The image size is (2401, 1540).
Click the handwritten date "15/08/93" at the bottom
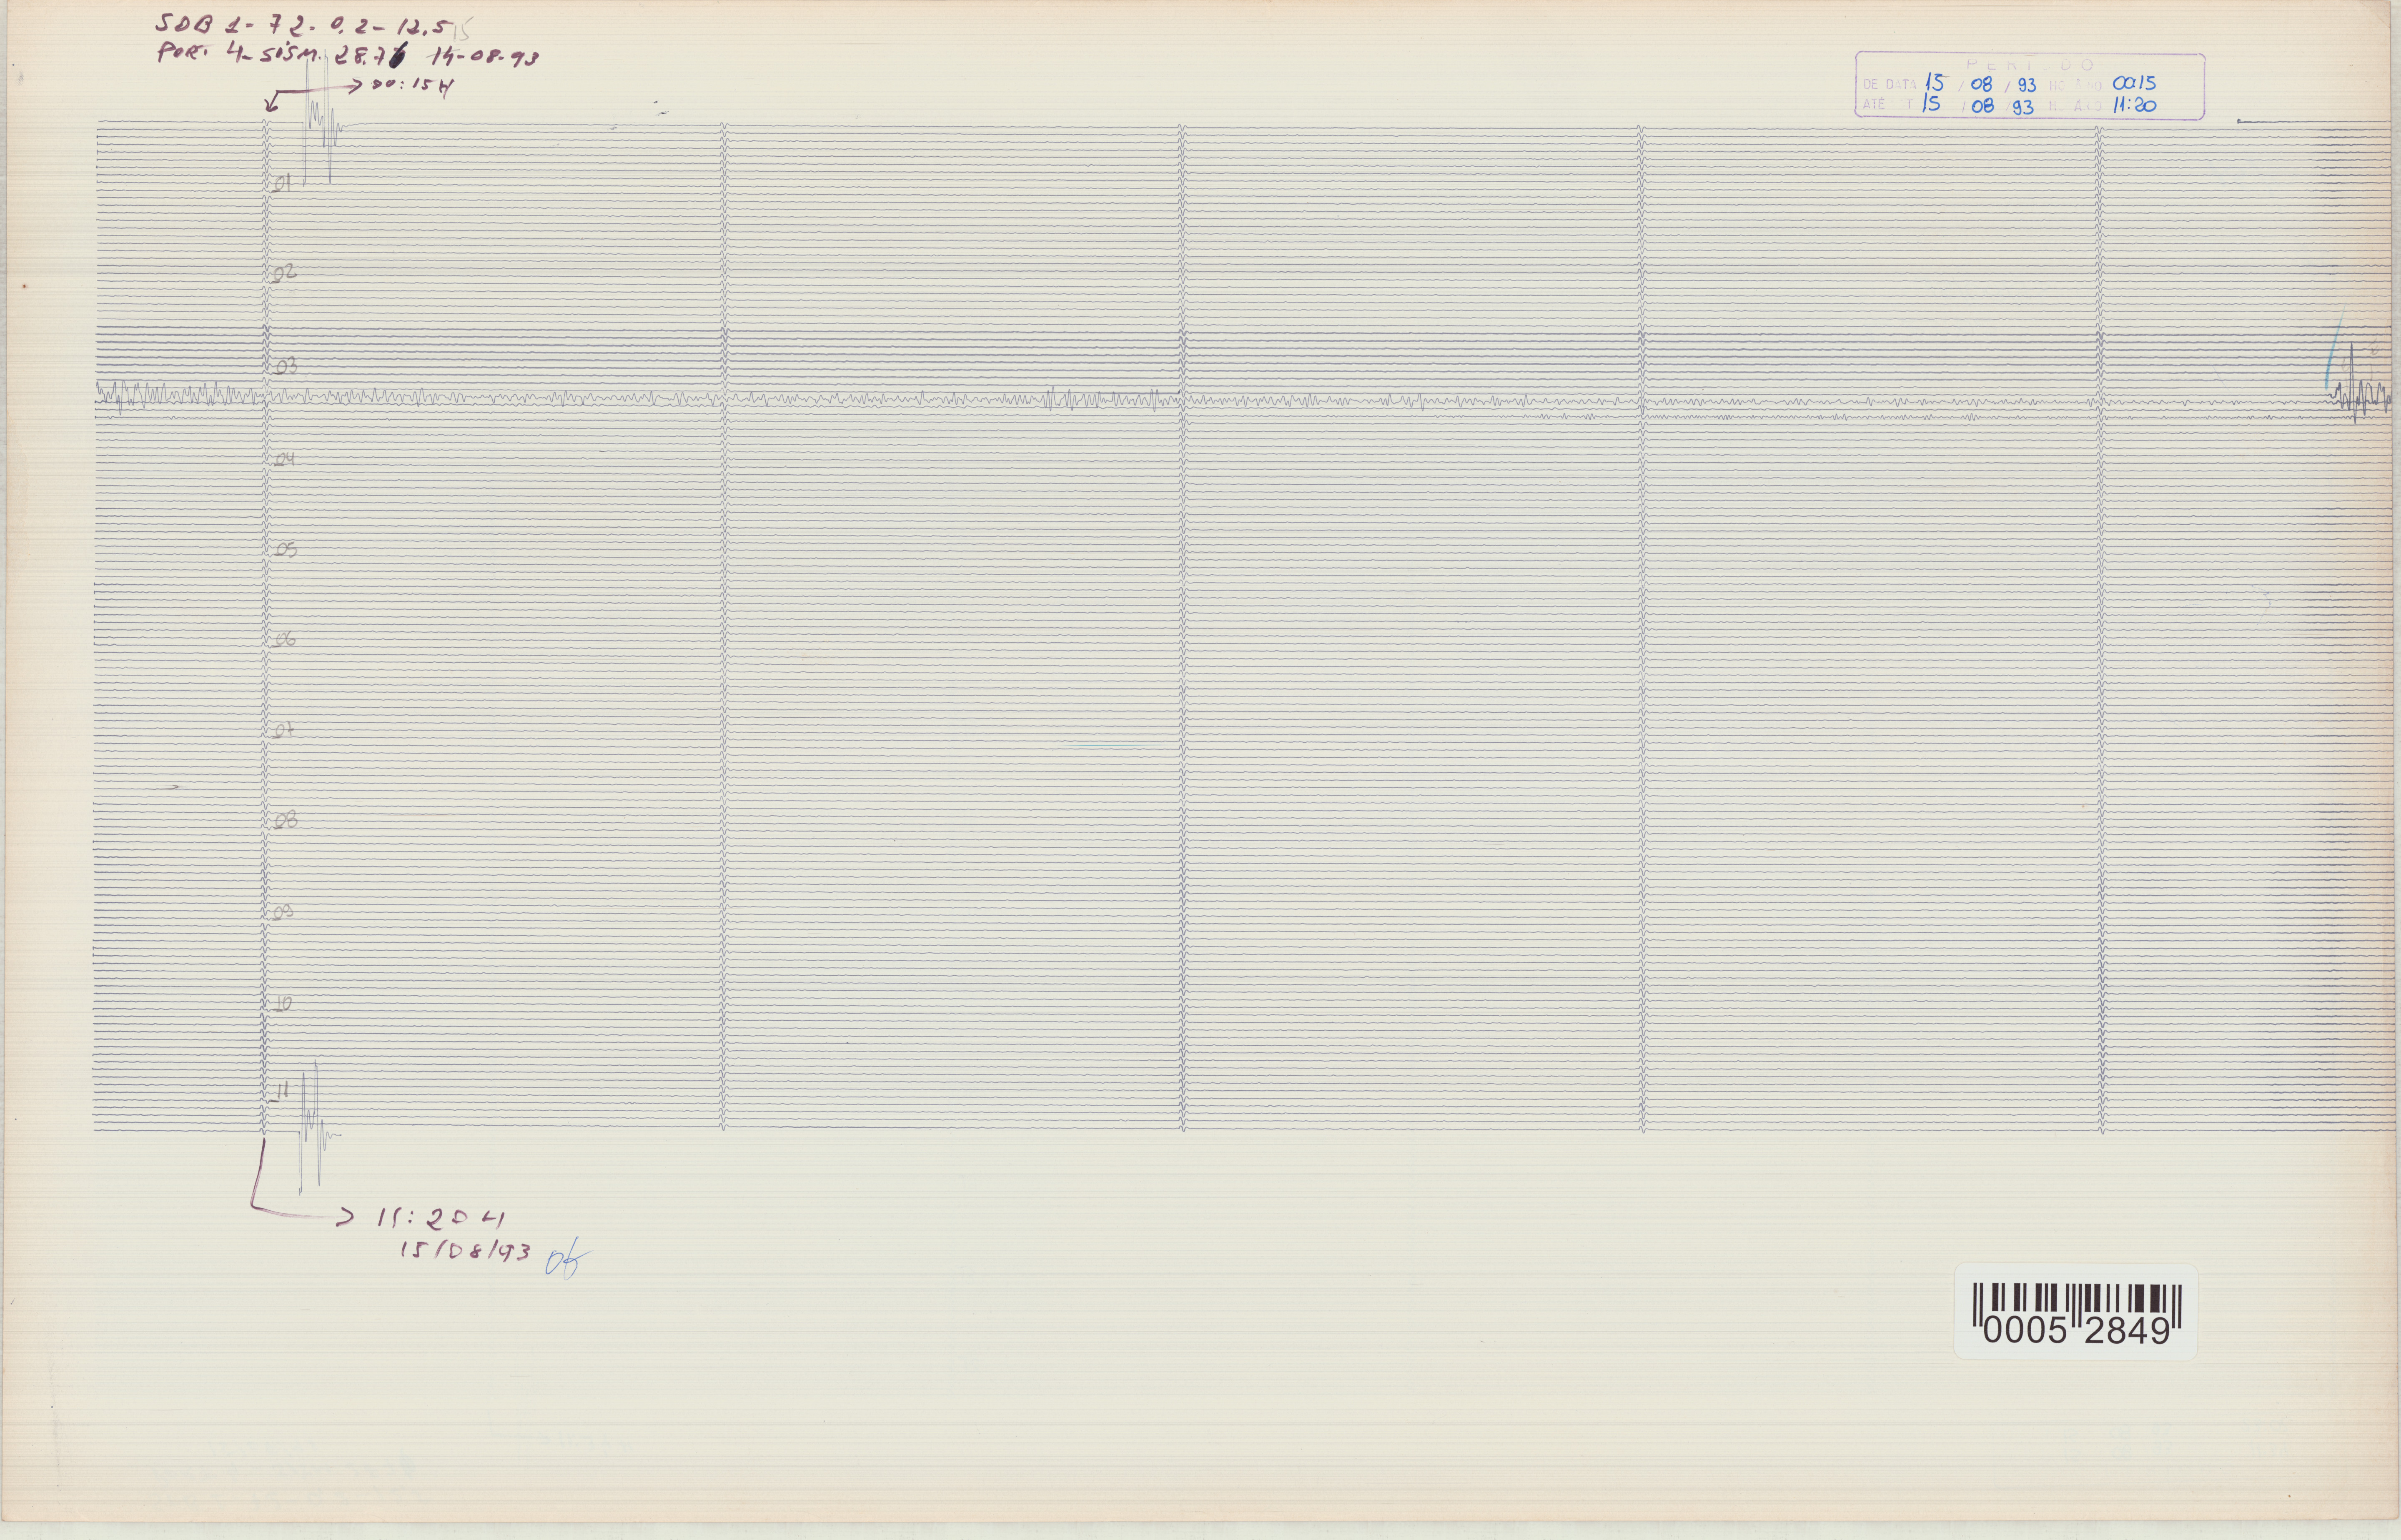tap(465, 1252)
